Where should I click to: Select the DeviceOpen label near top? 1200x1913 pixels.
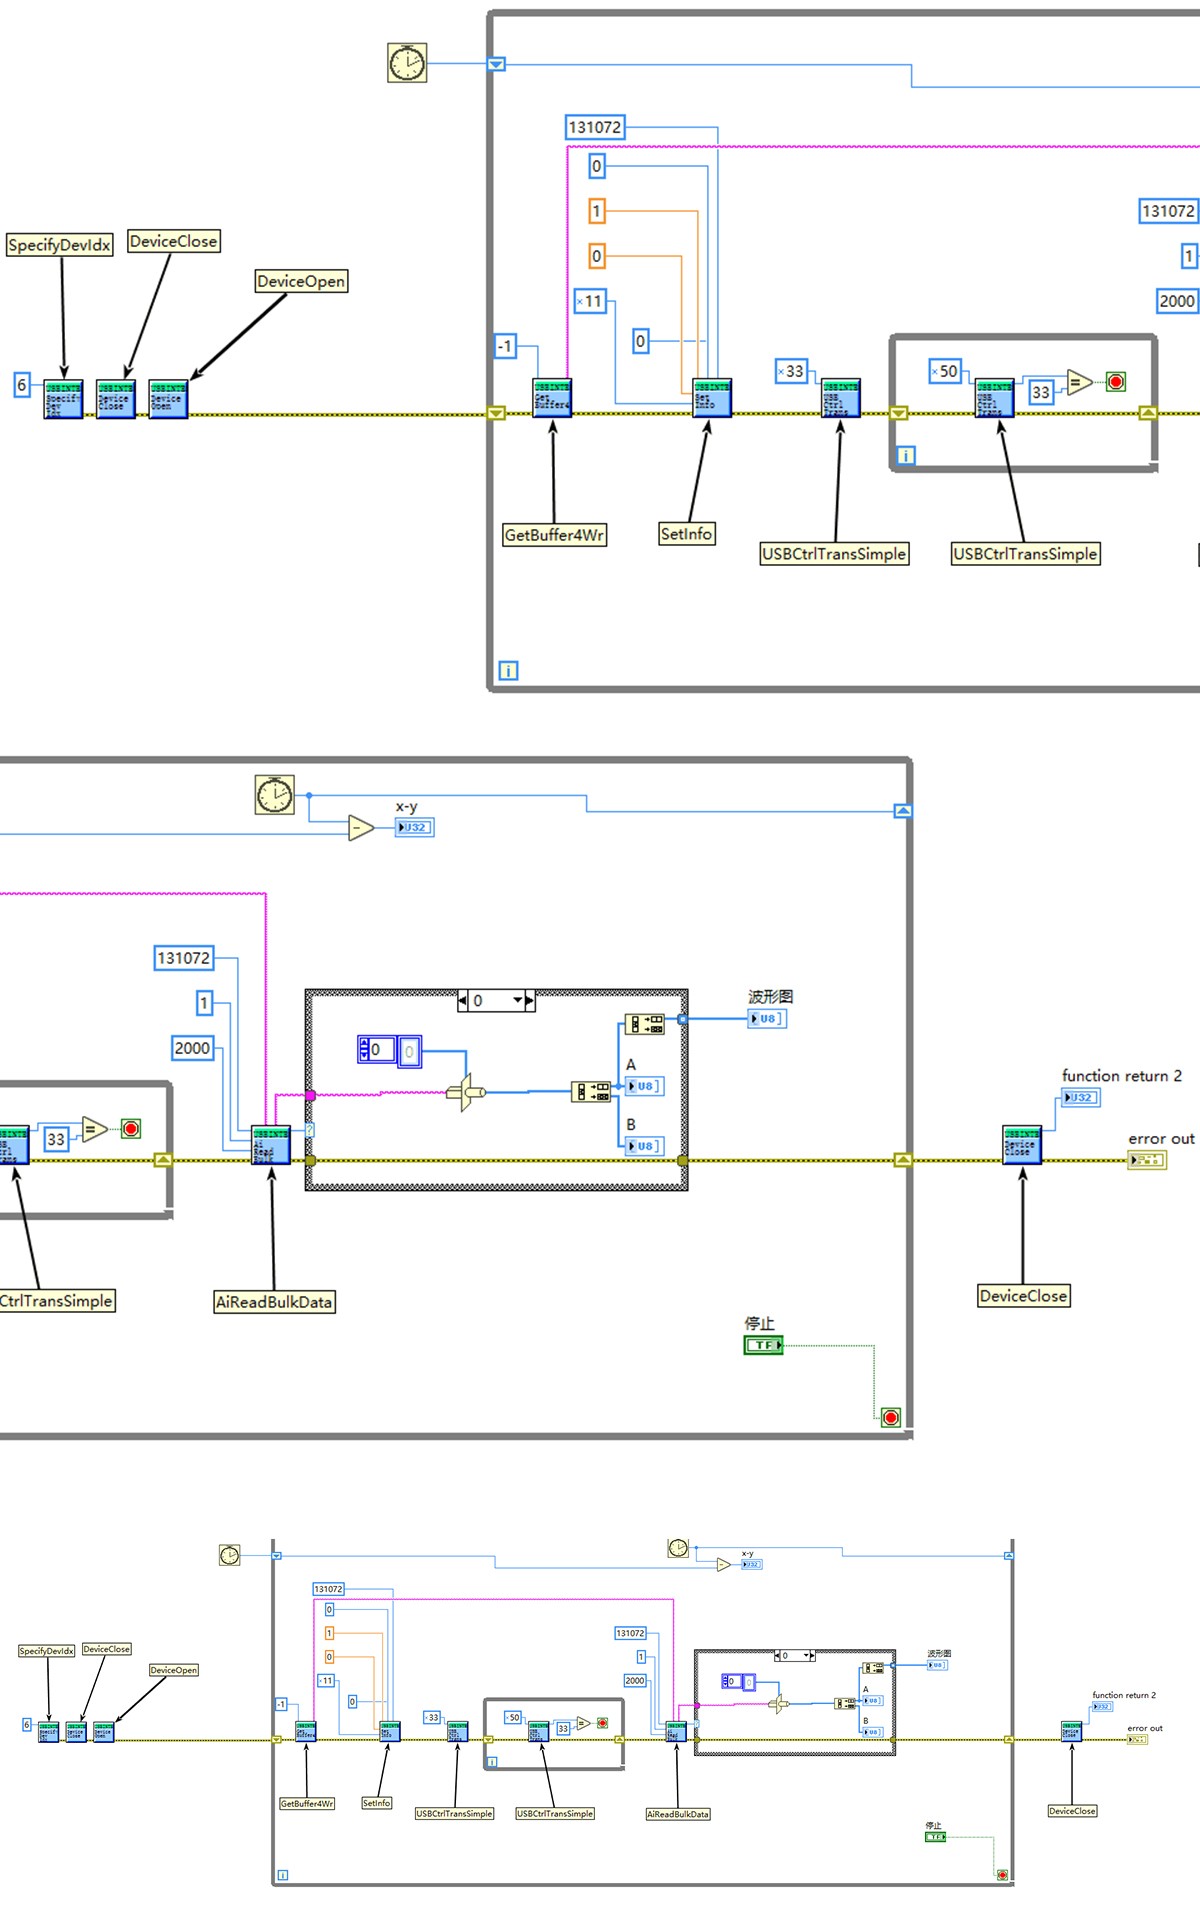(301, 281)
